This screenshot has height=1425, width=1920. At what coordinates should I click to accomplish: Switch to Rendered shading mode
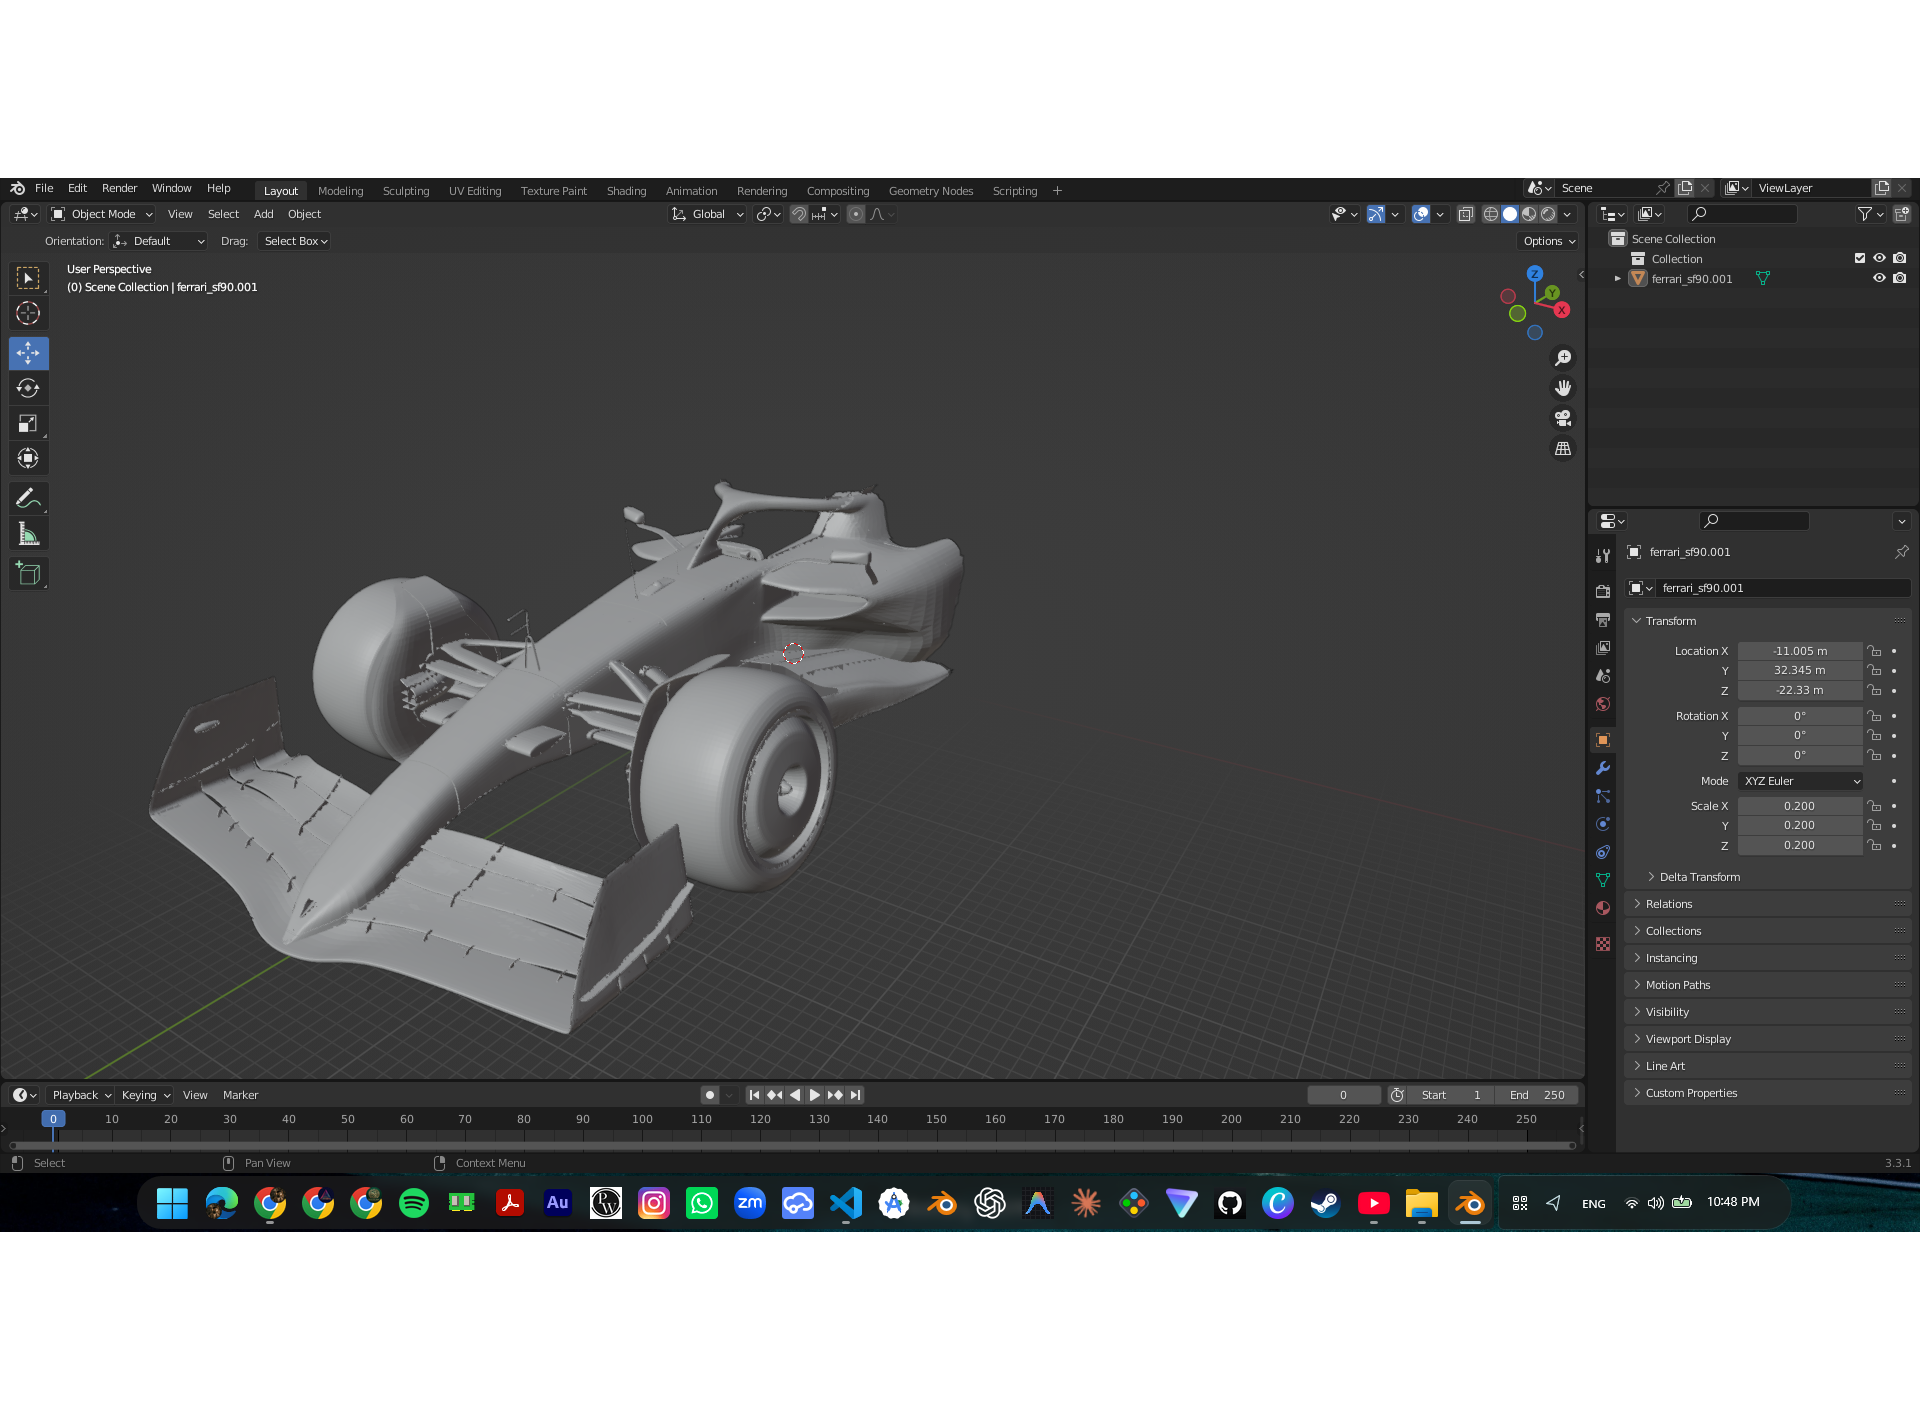1548,214
